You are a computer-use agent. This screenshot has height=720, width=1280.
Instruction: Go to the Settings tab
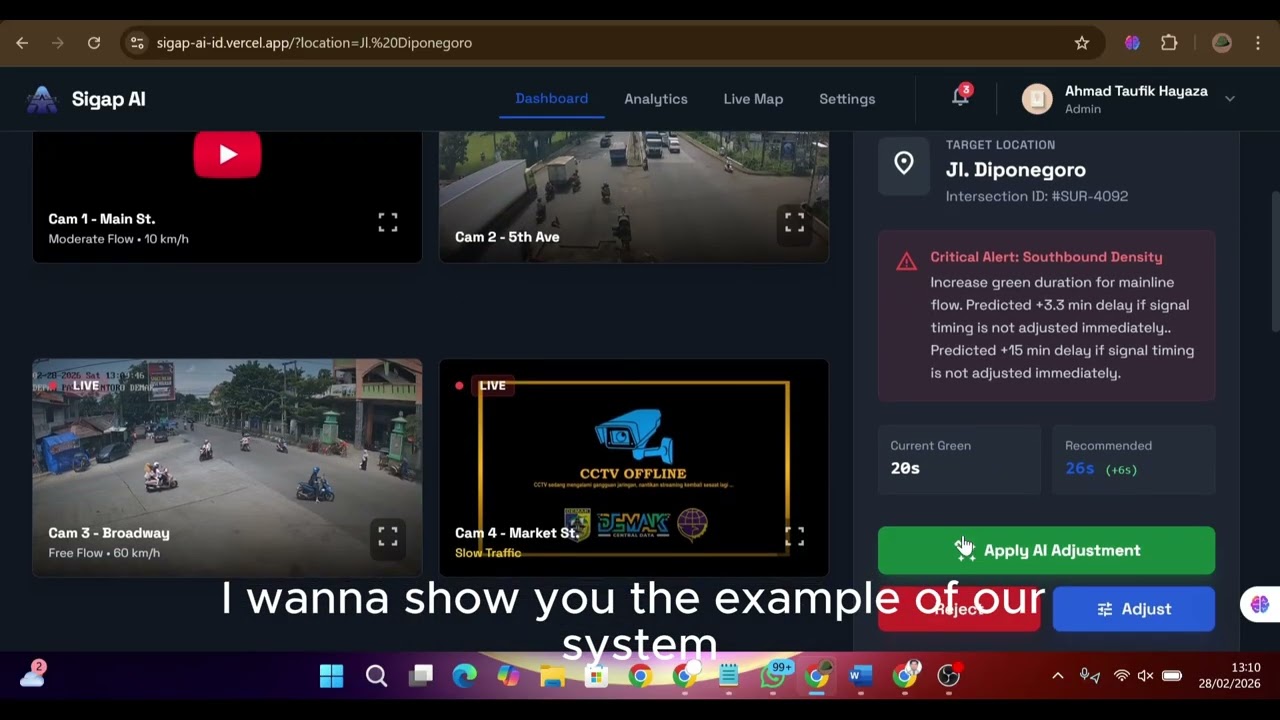pos(847,99)
